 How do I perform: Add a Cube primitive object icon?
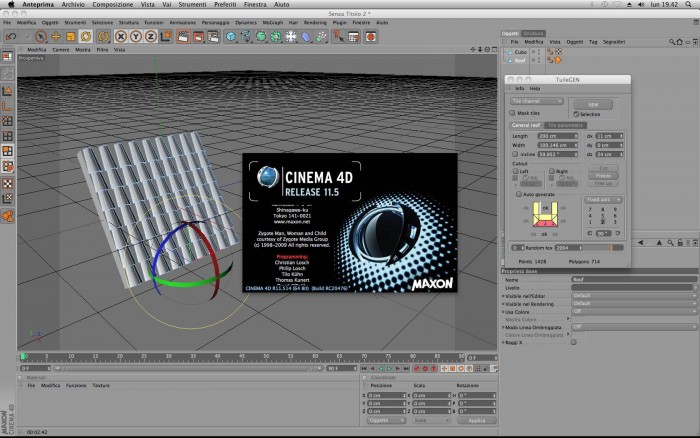pos(230,37)
